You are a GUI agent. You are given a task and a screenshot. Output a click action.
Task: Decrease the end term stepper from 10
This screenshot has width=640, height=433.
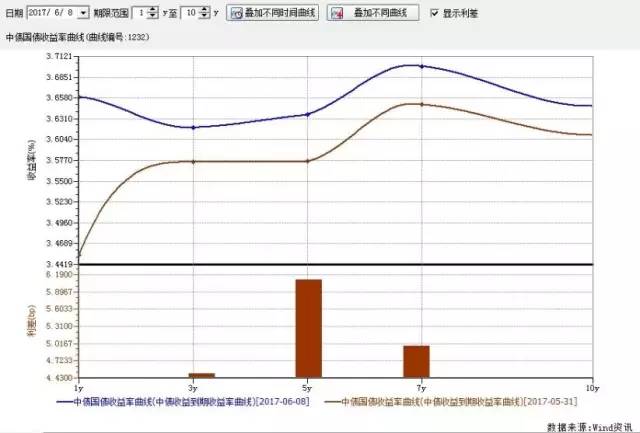205,18
